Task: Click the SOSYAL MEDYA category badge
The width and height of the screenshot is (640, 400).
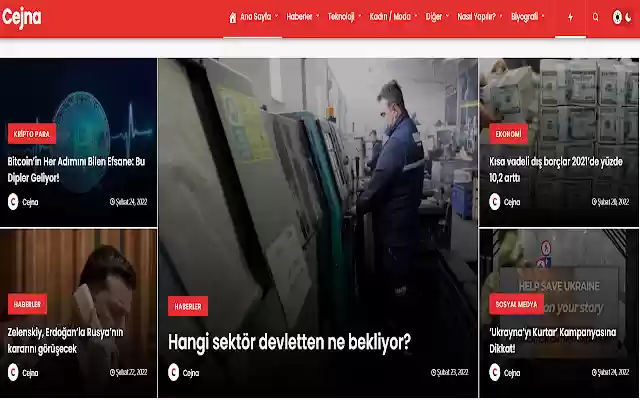Action: (x=516, y=304)
